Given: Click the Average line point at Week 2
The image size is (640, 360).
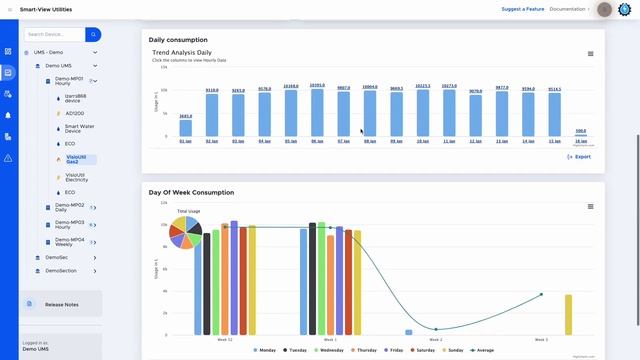Looking at the screenshot, I should point(436,329).
